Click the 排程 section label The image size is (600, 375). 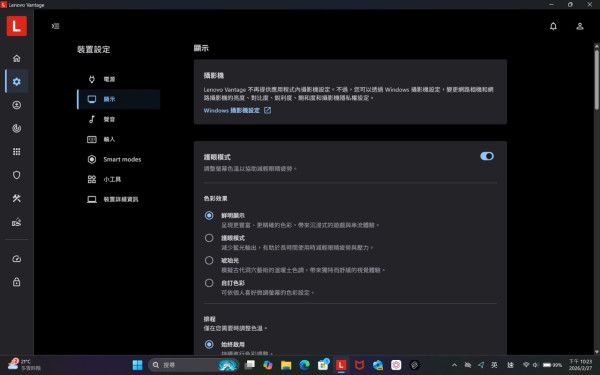(x=210, y=319)
